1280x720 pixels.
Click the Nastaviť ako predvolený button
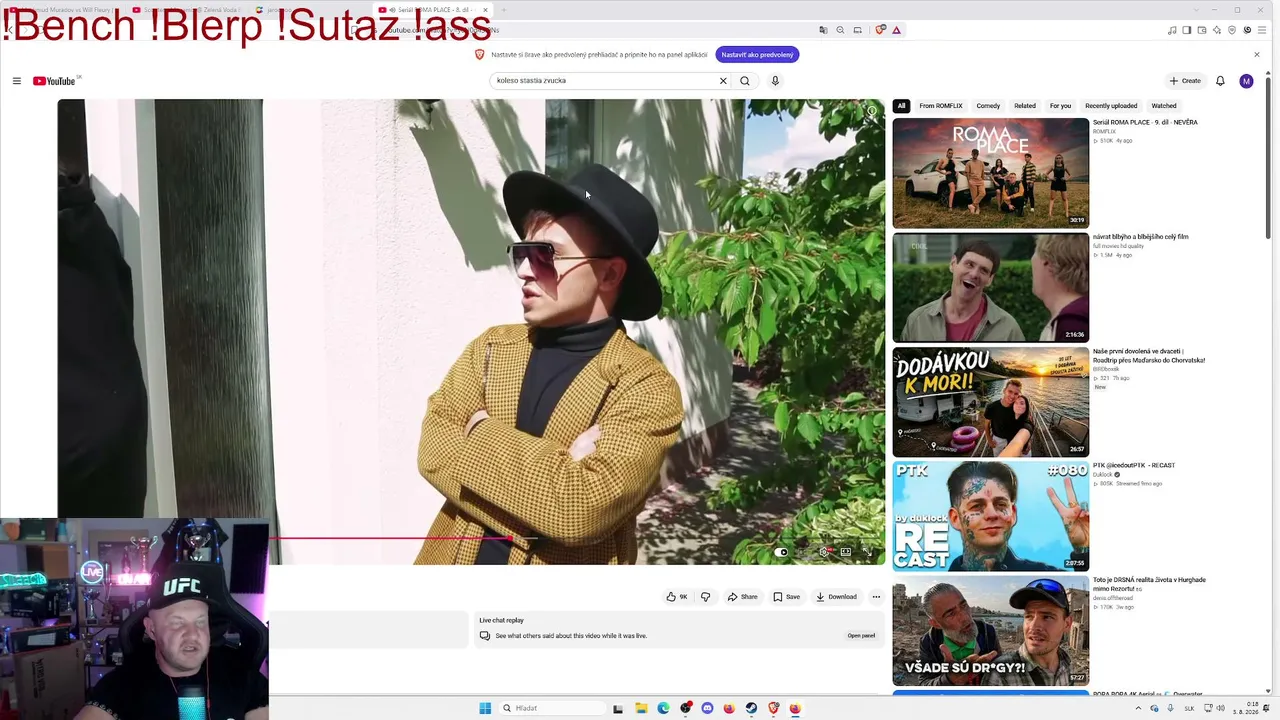(757, 55)
